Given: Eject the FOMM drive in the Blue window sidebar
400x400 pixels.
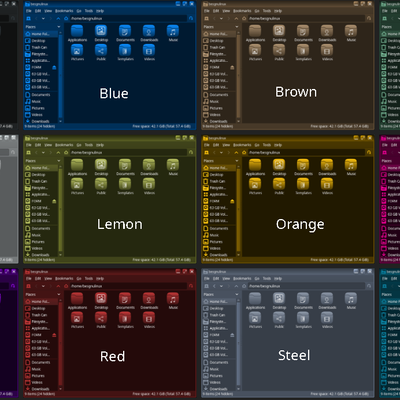Looking at the screenshot, I should point(54,67).
